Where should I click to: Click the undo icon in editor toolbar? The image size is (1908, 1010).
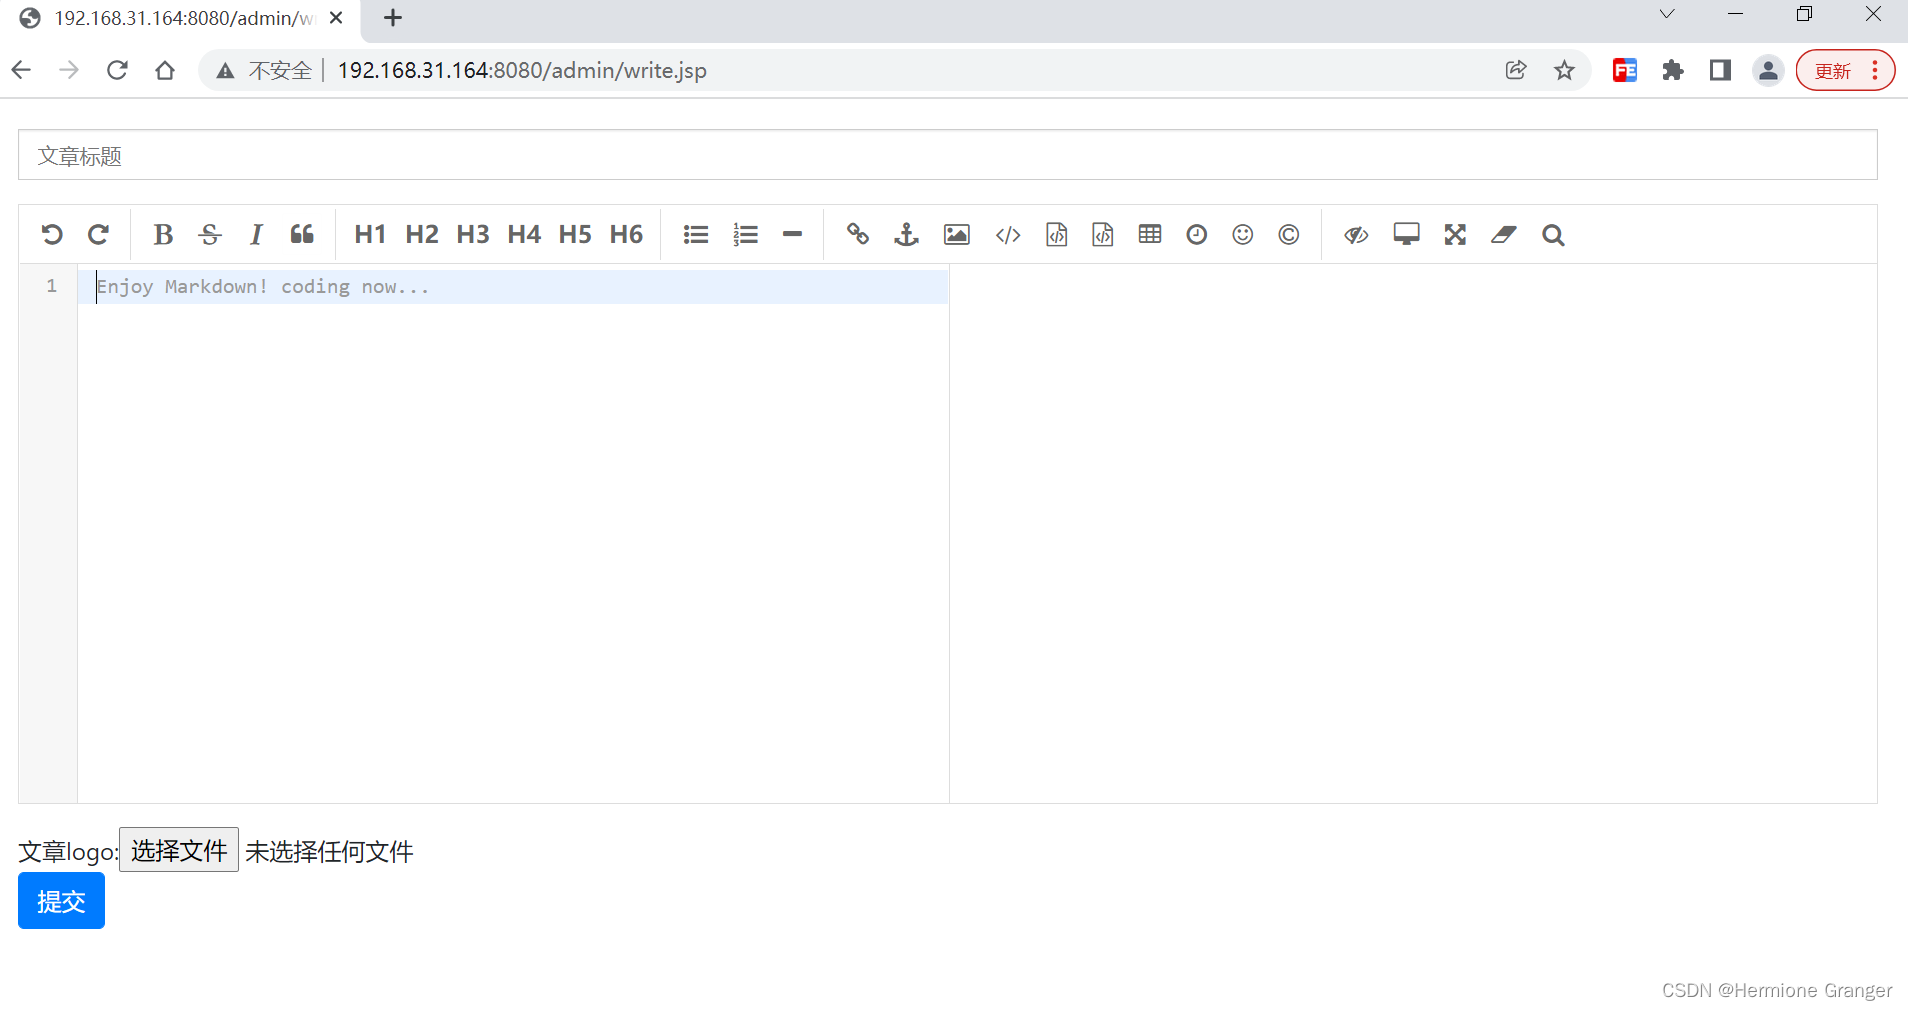point(52,235)
